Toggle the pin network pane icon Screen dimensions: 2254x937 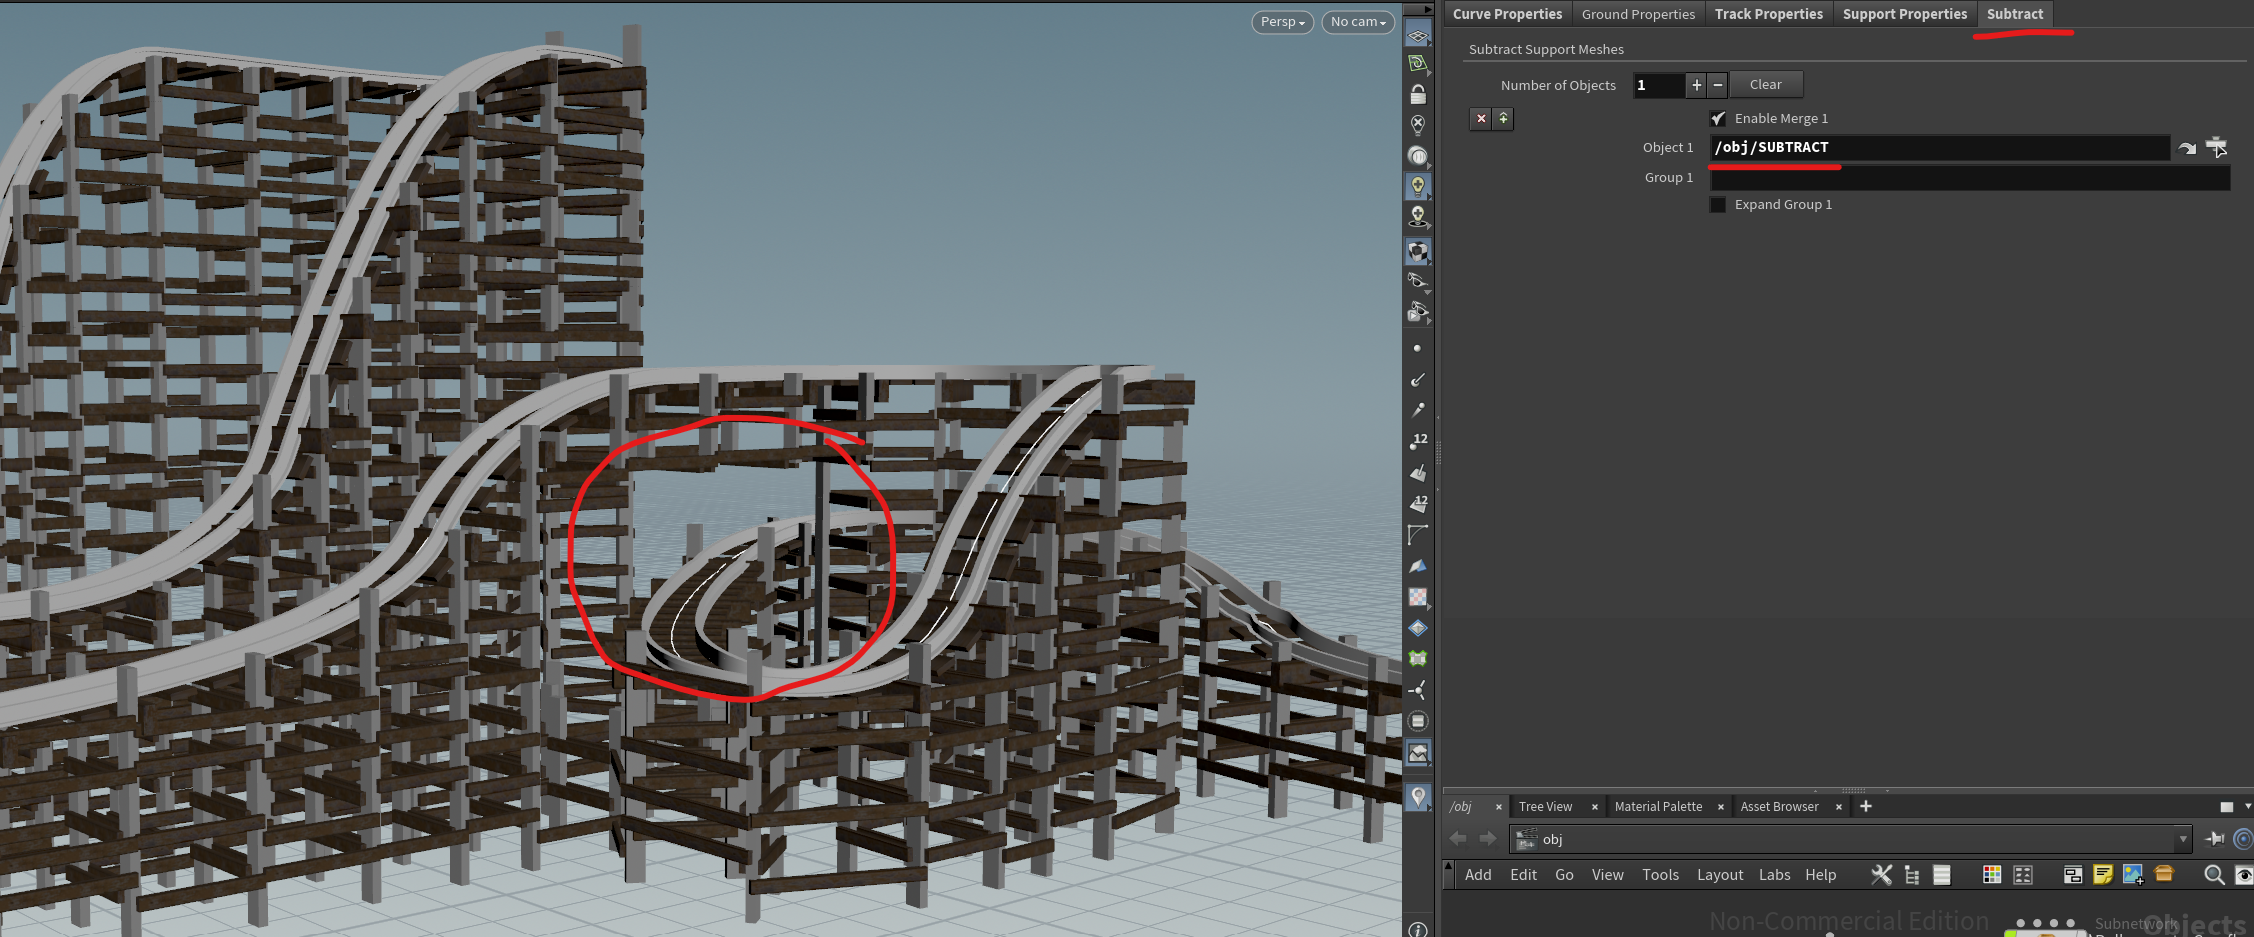point(2215,839)
